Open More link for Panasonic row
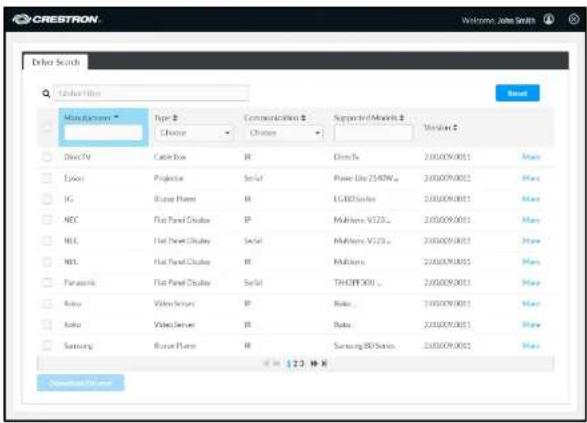This screenshot has width=587, height=423. point(531,283)
